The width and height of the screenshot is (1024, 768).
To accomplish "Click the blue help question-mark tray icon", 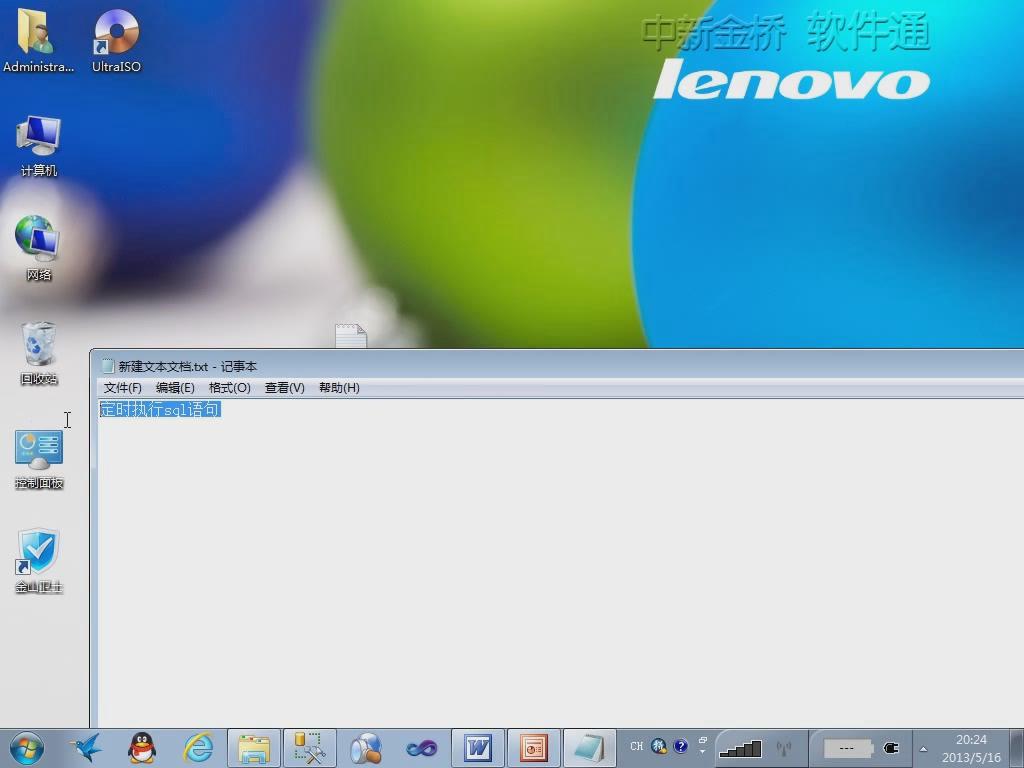I will click(x=680, y=746).
